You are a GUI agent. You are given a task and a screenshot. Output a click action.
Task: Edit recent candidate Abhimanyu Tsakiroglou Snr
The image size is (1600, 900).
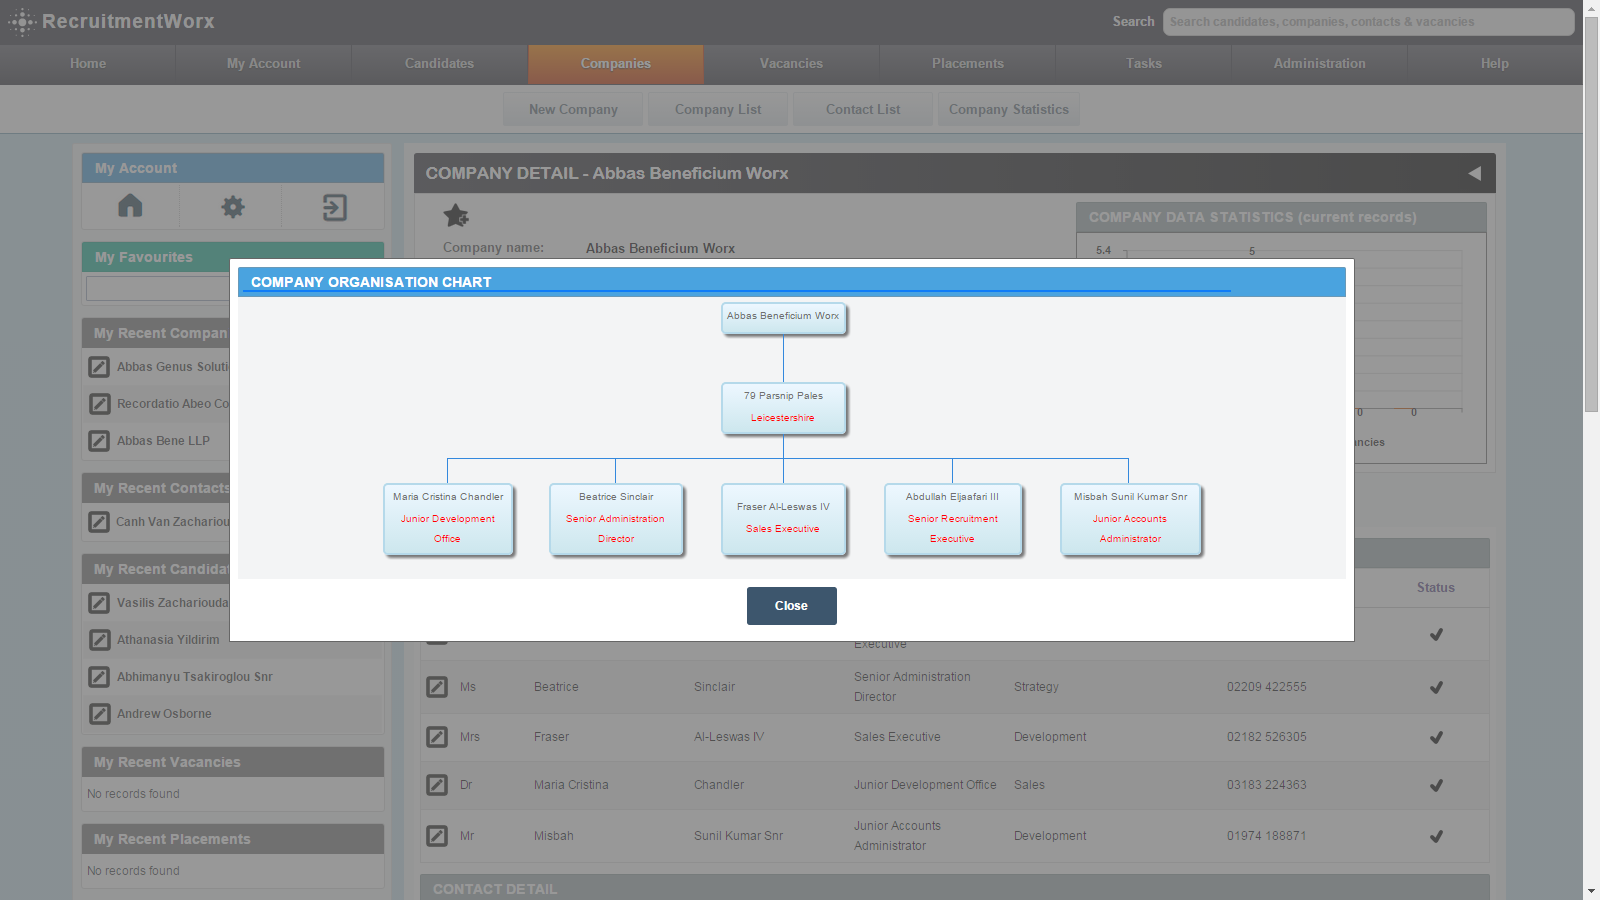[99, 677]
